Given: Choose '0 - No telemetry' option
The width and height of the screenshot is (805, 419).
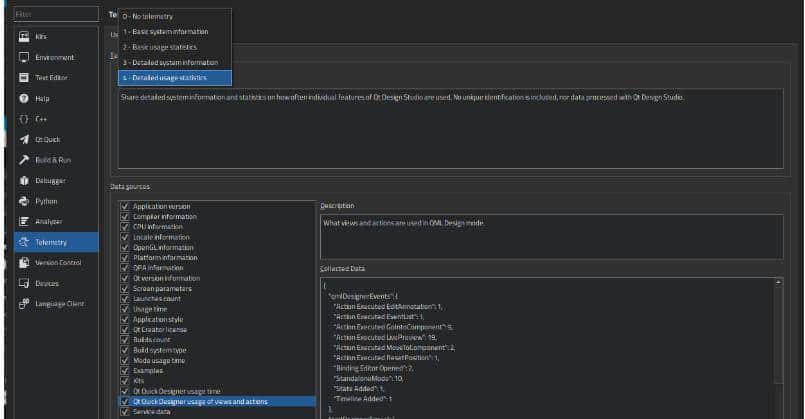Looking at the screenshot, I should pyautogui.click(x=175, y=16).
